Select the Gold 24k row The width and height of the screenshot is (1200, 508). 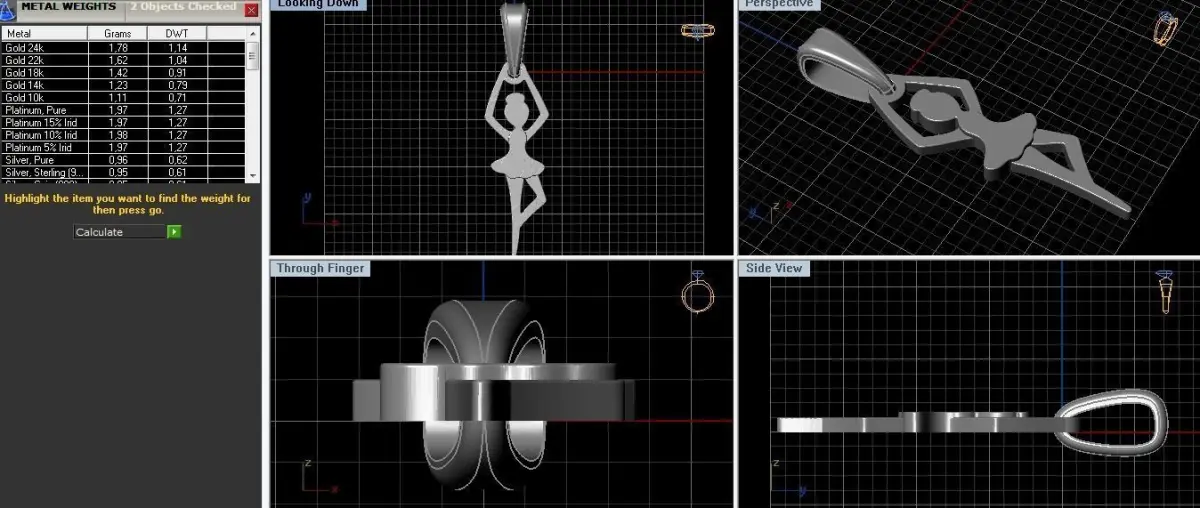point(123,48)
